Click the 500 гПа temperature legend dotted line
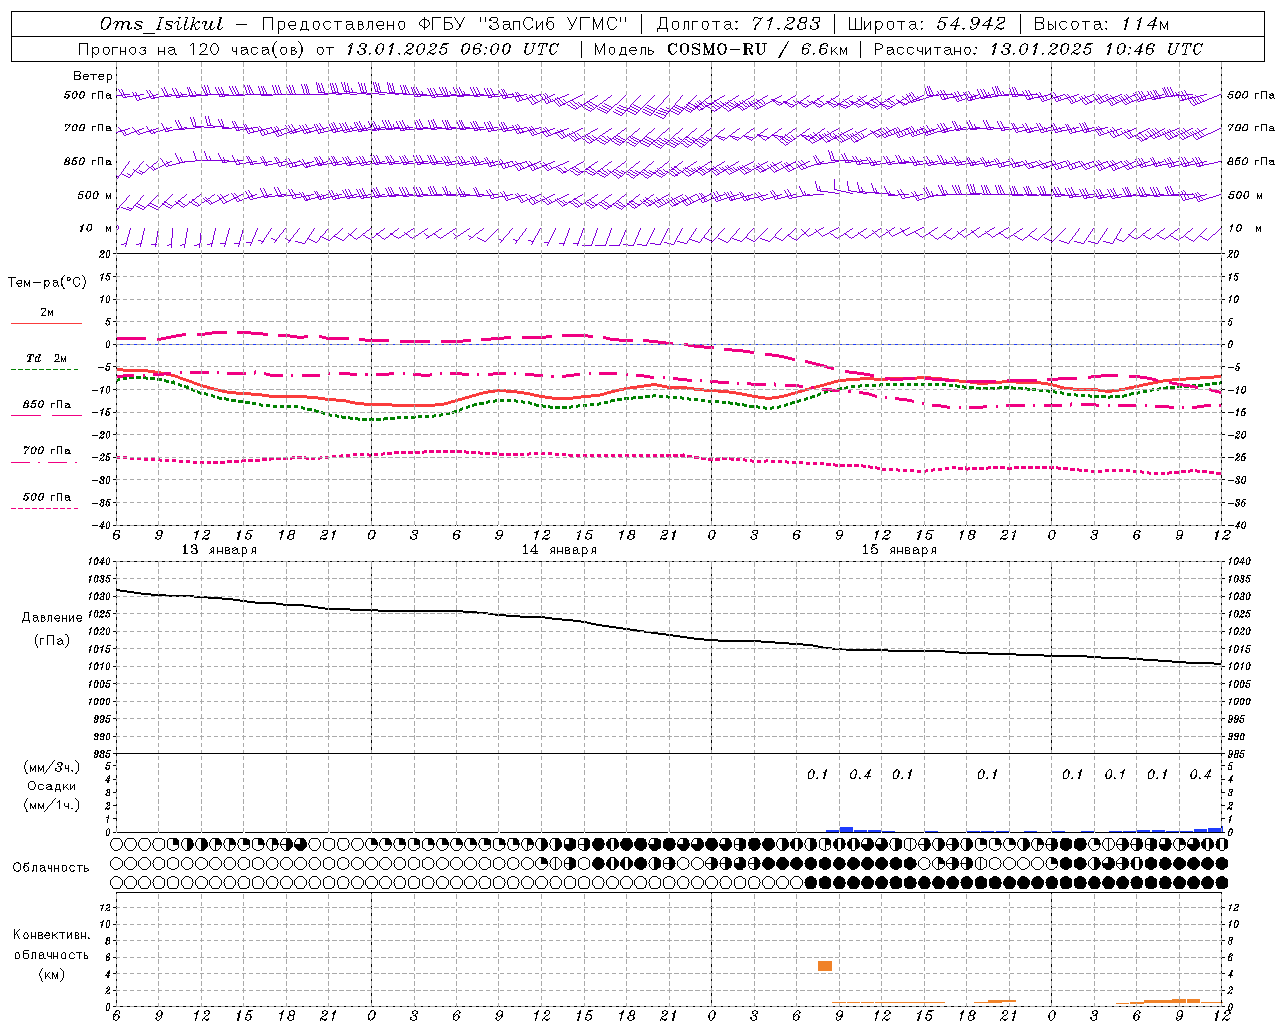The image size is (1280, 1024). 44,508
